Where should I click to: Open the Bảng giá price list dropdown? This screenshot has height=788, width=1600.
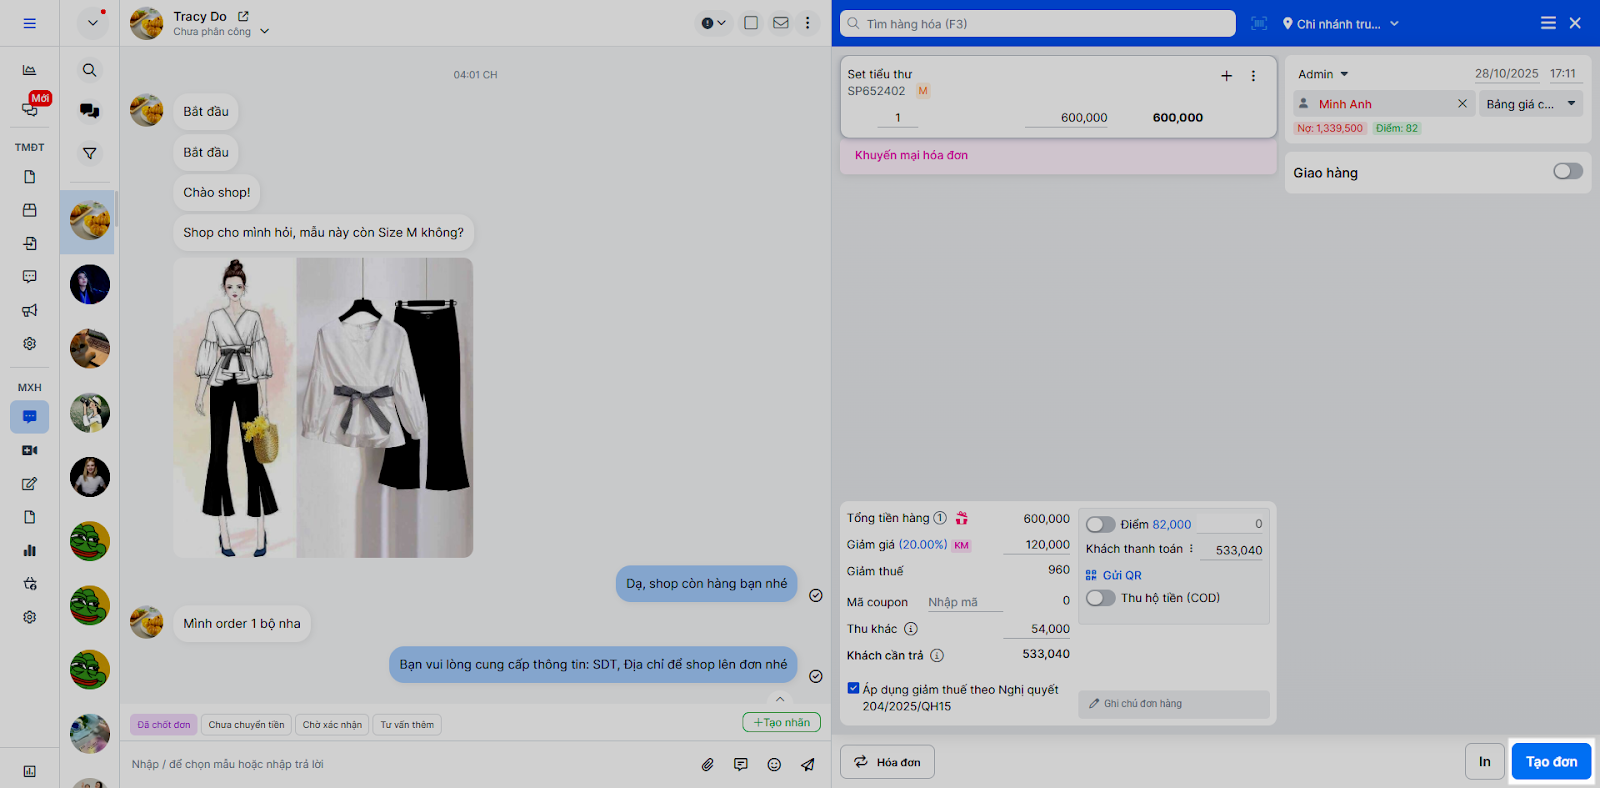[1531, 104]
